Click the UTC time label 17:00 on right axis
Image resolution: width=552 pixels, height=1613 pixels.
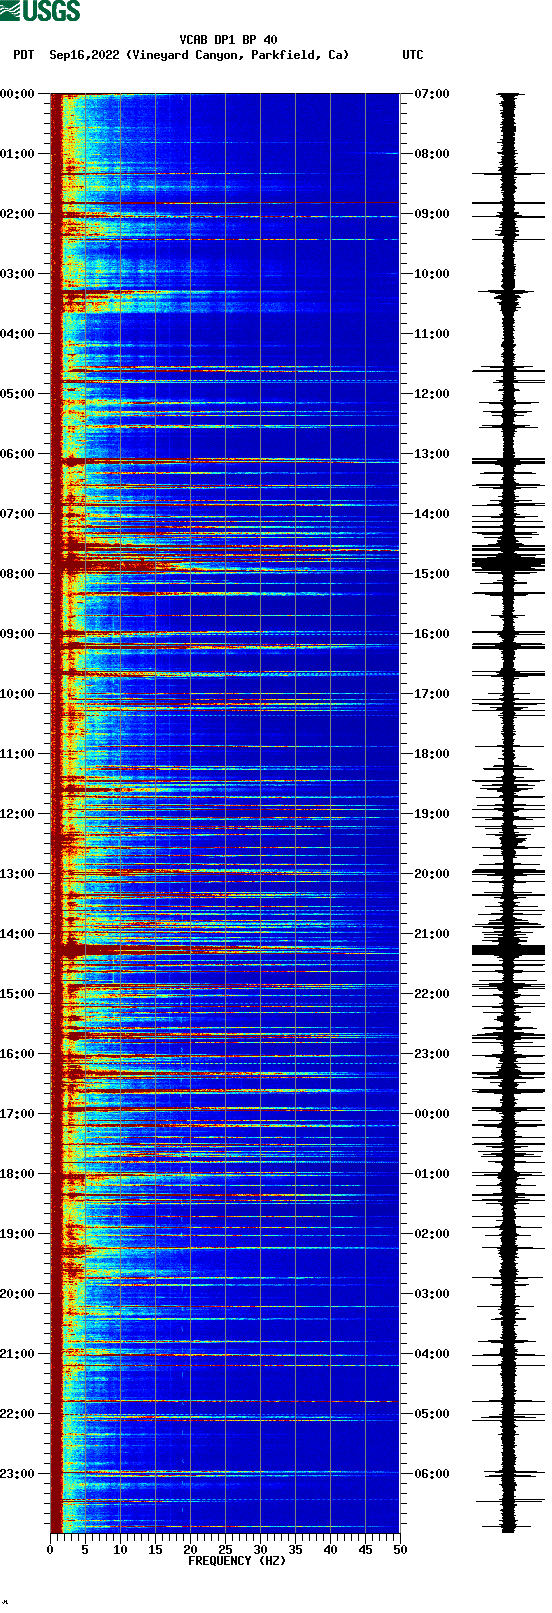[x=432, y=694]
